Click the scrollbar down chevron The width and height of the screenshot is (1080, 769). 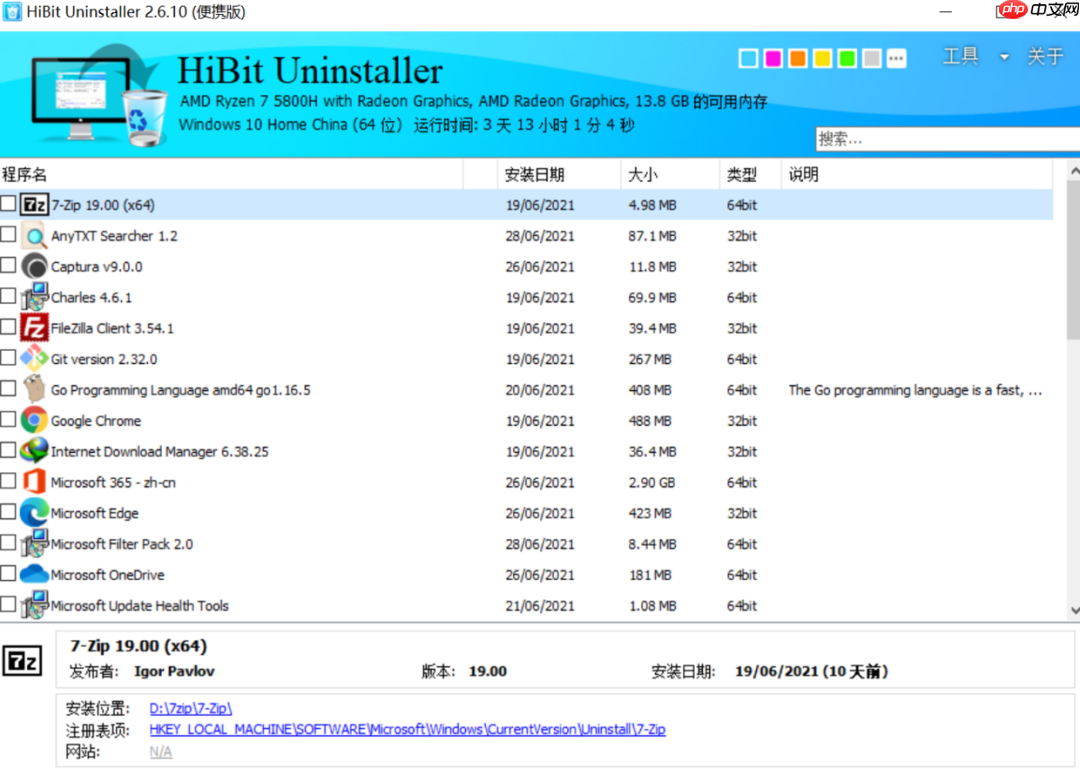1072,610
